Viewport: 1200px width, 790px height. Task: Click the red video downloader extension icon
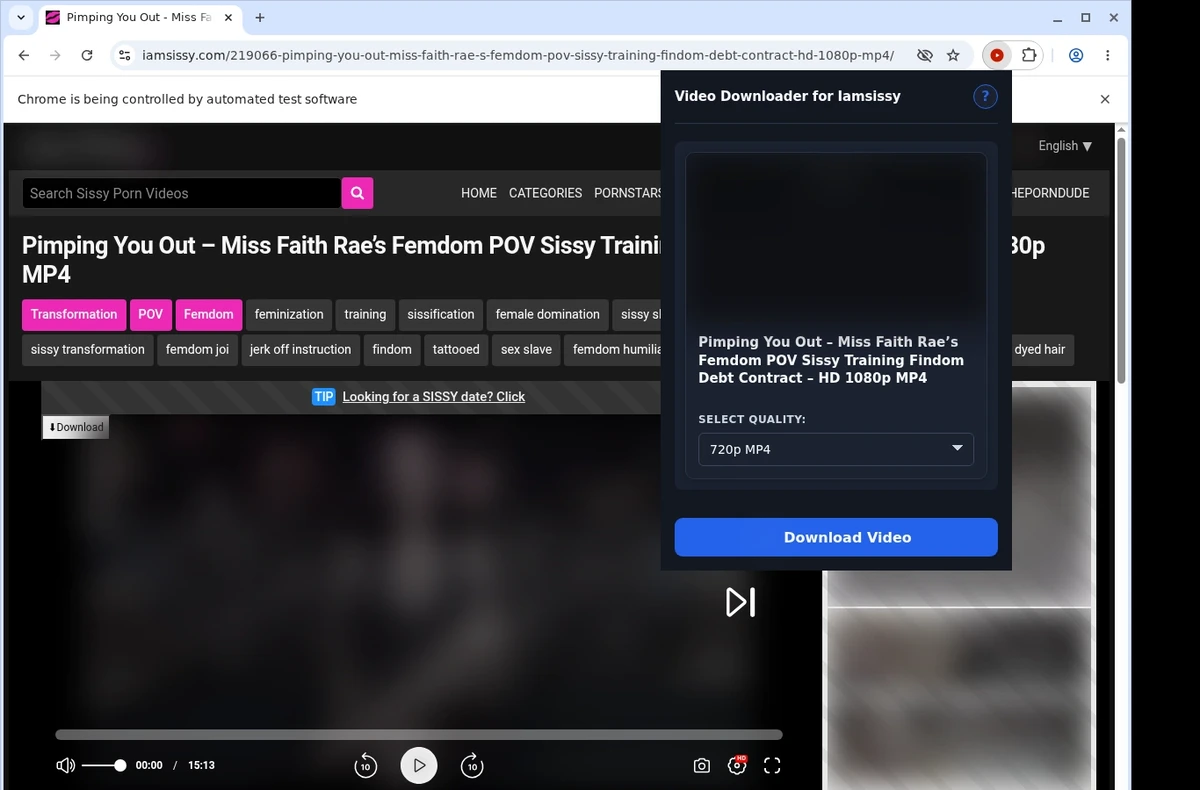pyautogui.click(x=996, y=56)
